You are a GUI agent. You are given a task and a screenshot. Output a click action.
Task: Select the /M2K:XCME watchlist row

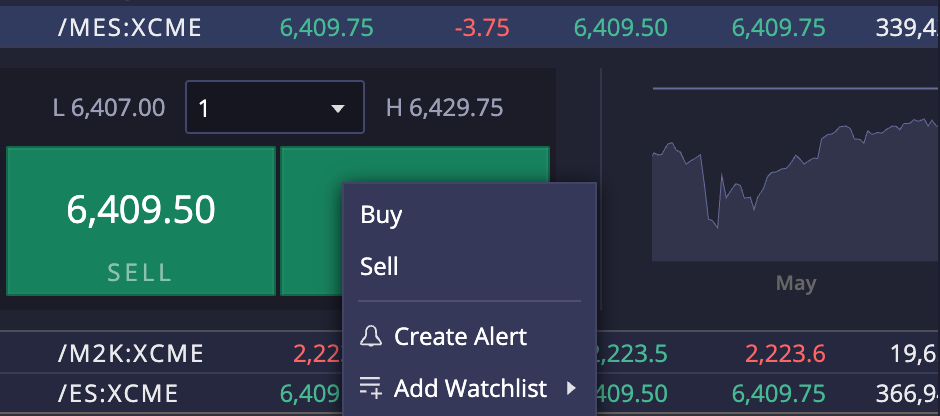tap(470, 354)
